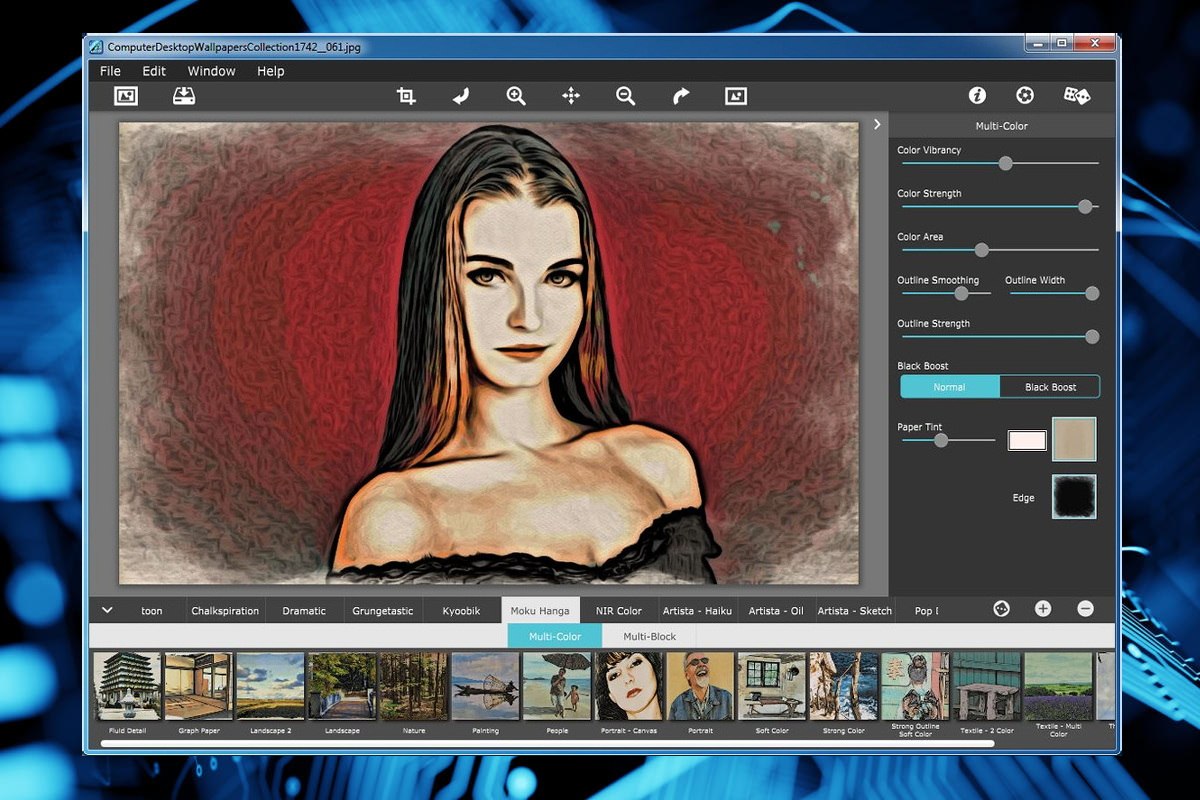
Task: Click the open image icon in toolbar
Action: 126,96
